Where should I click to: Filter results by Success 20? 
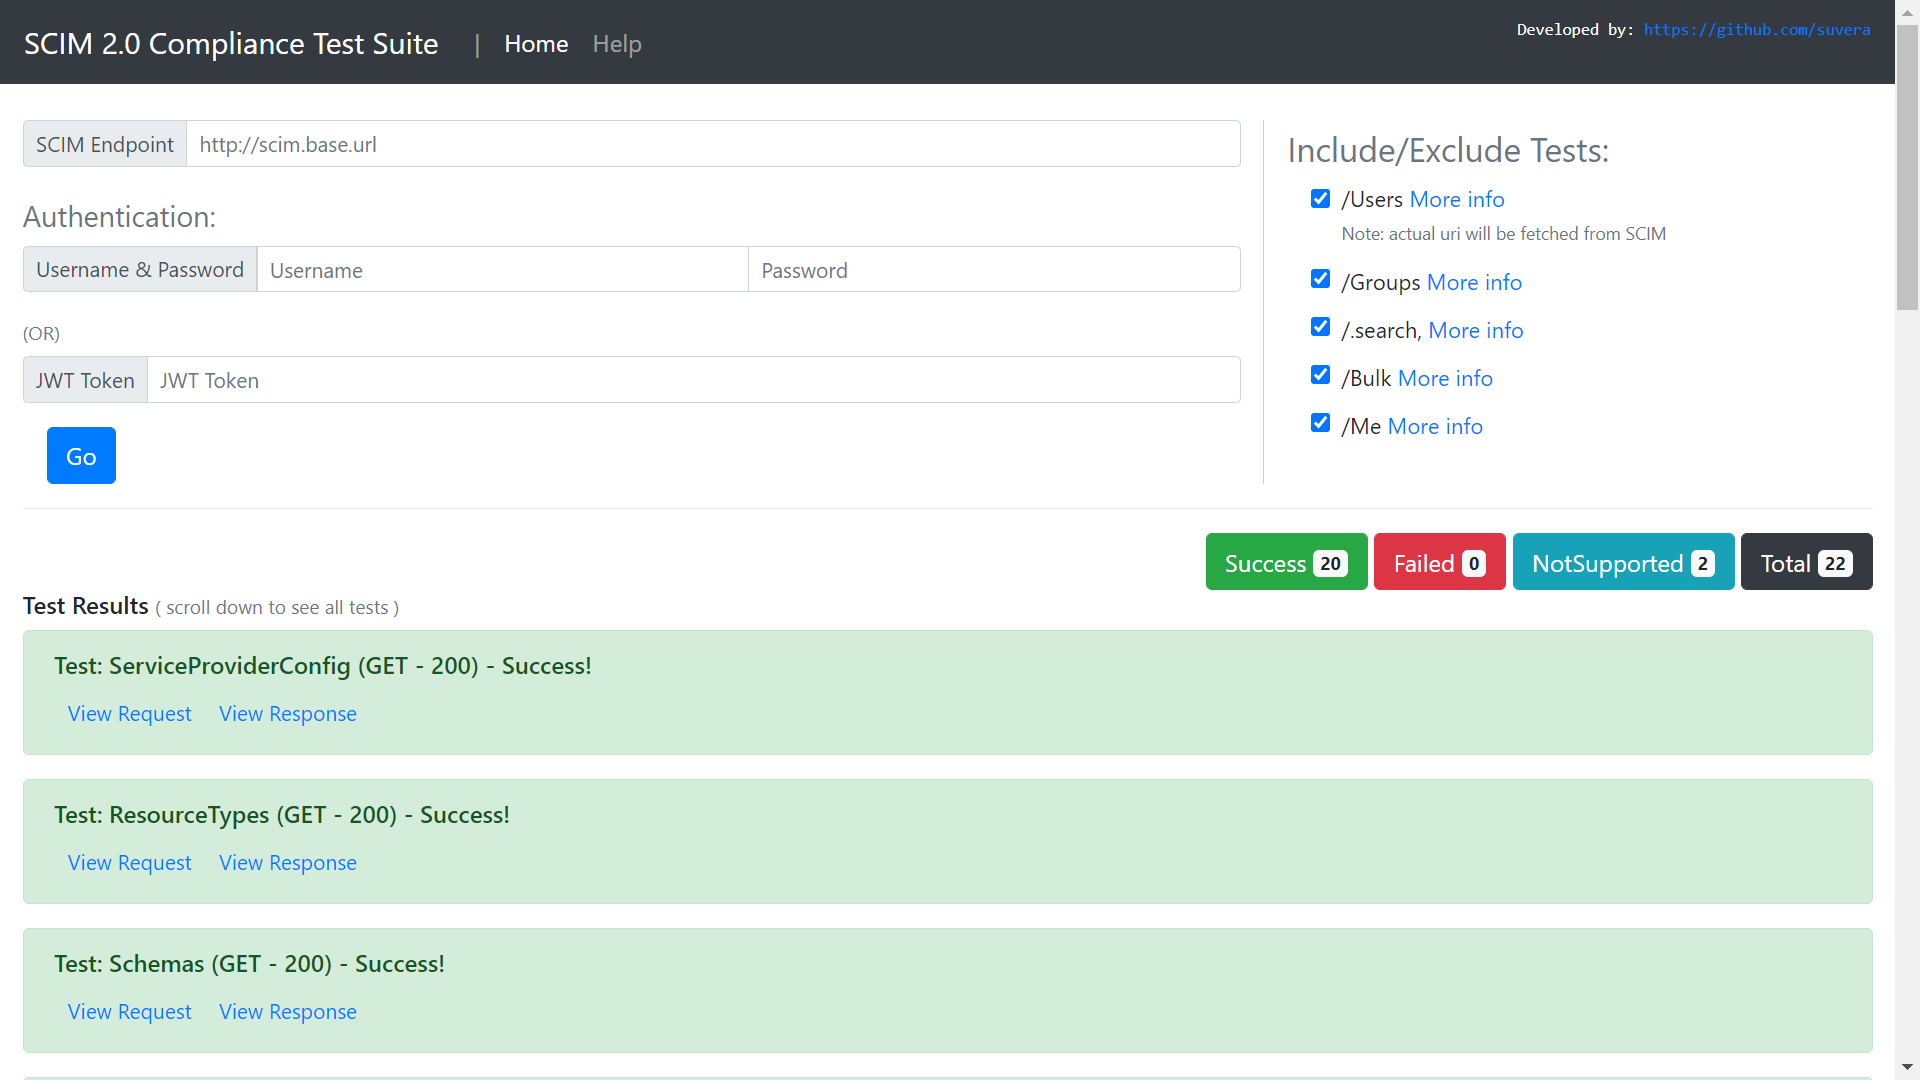pos(1286,562)
